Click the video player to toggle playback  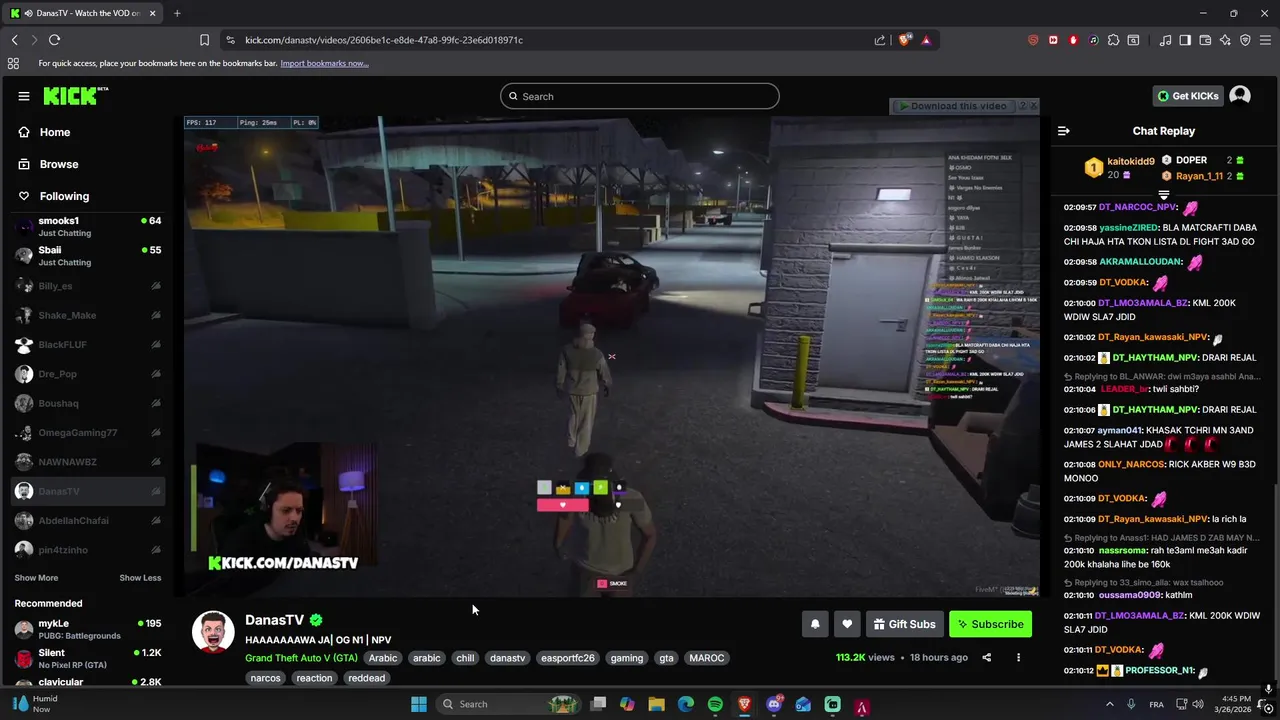tap(611, 356)
